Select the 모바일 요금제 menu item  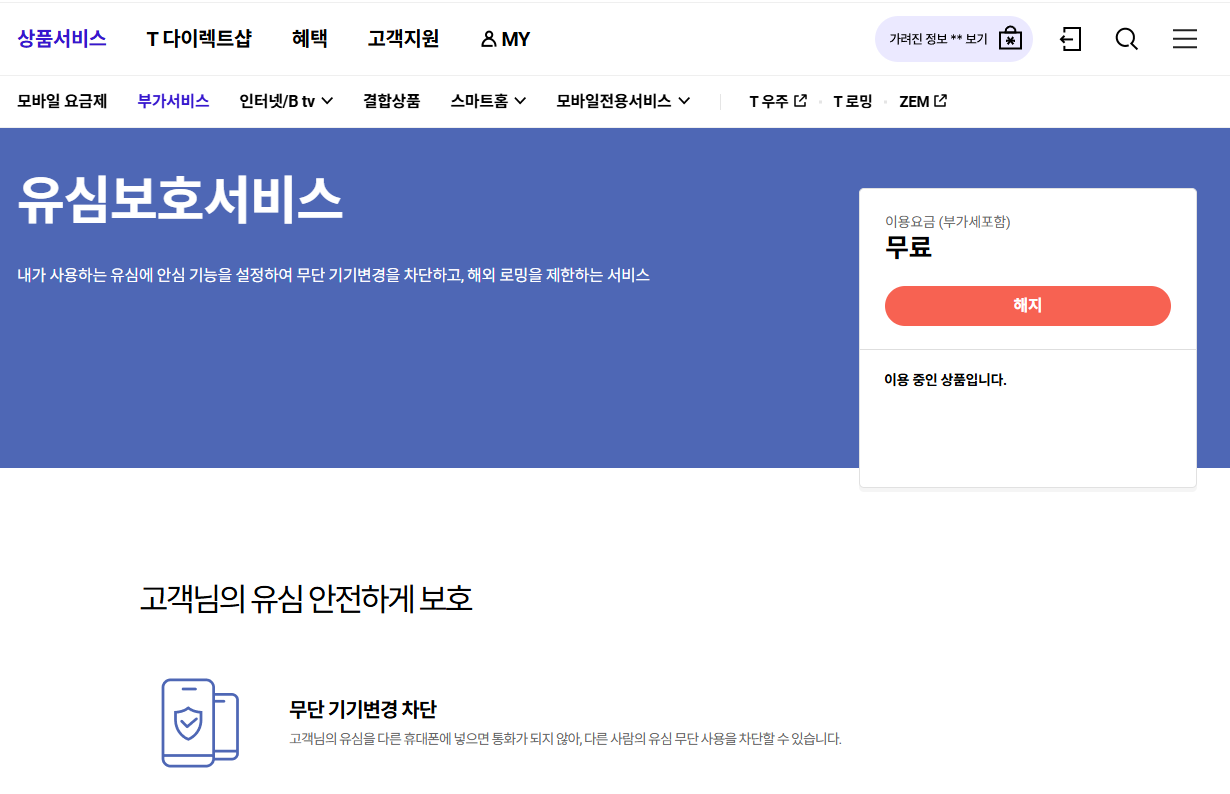(63, 101)
